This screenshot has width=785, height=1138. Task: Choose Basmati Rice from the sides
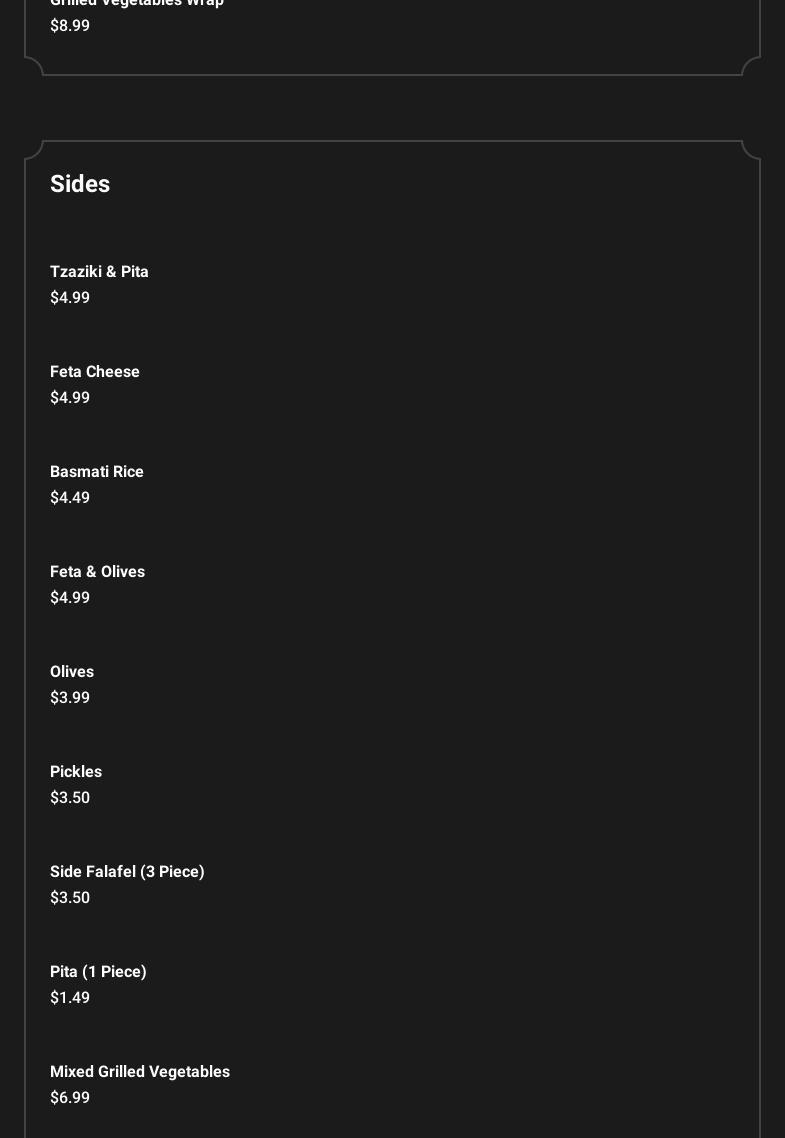[97, 472]
